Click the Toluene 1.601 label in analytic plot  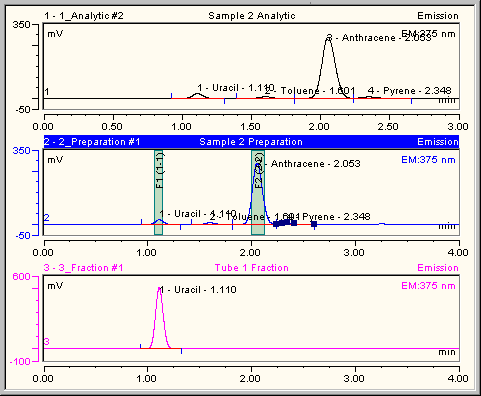pyautogui.click(x=310, y=91)
